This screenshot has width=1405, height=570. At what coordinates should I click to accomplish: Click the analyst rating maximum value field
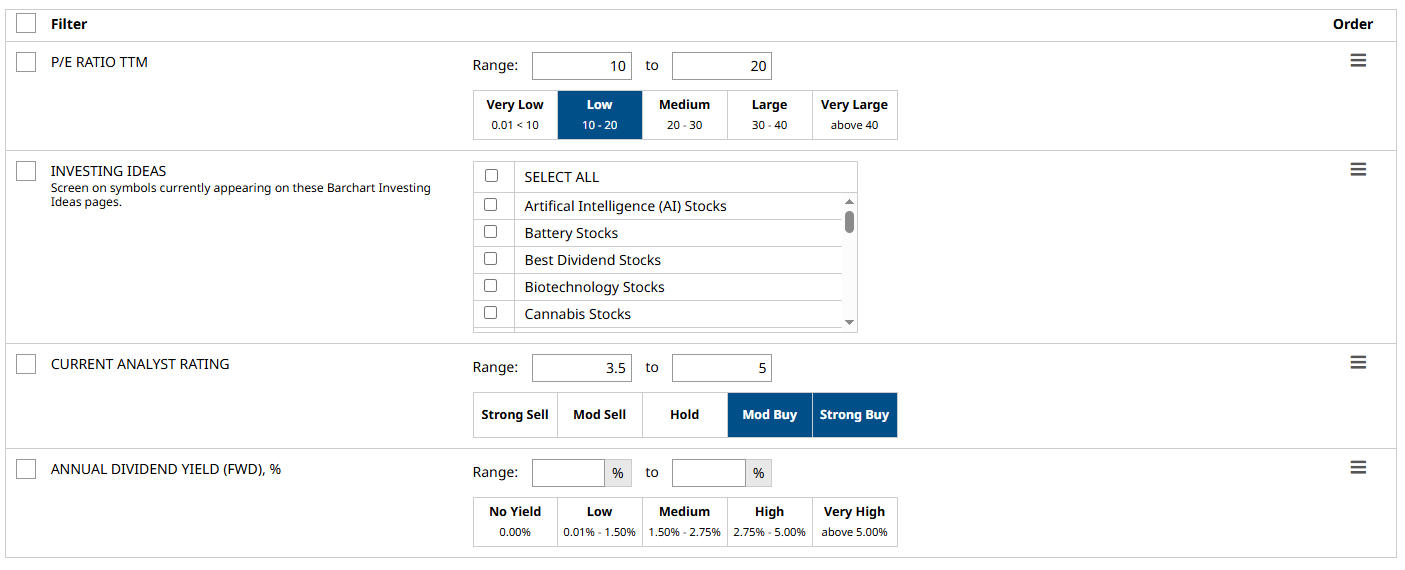[721, 368]
